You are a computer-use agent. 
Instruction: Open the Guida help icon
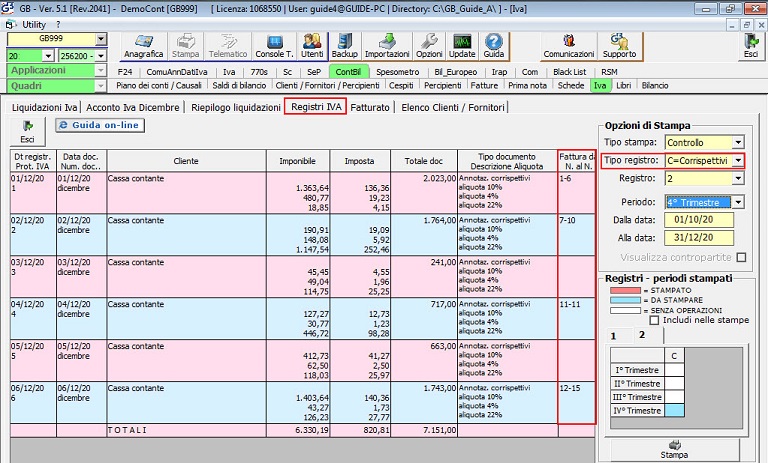coord(494,47)
